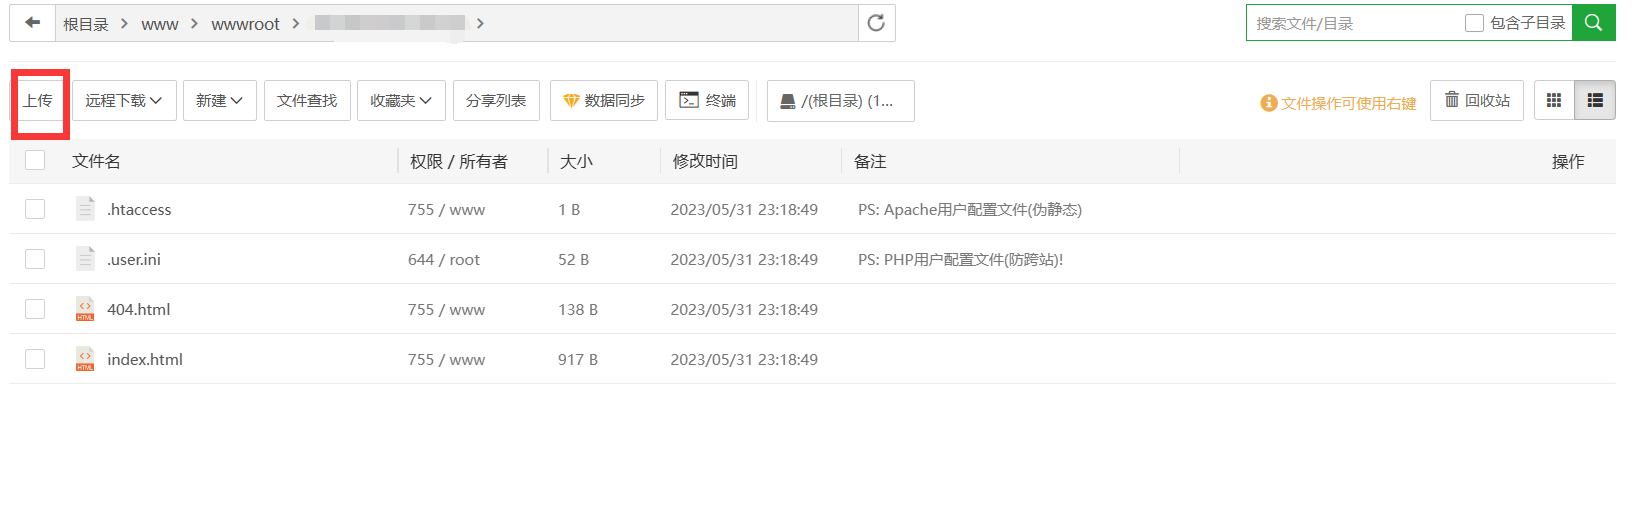
Task: Switch to list view layout
Action: (x=1595, y=101)
